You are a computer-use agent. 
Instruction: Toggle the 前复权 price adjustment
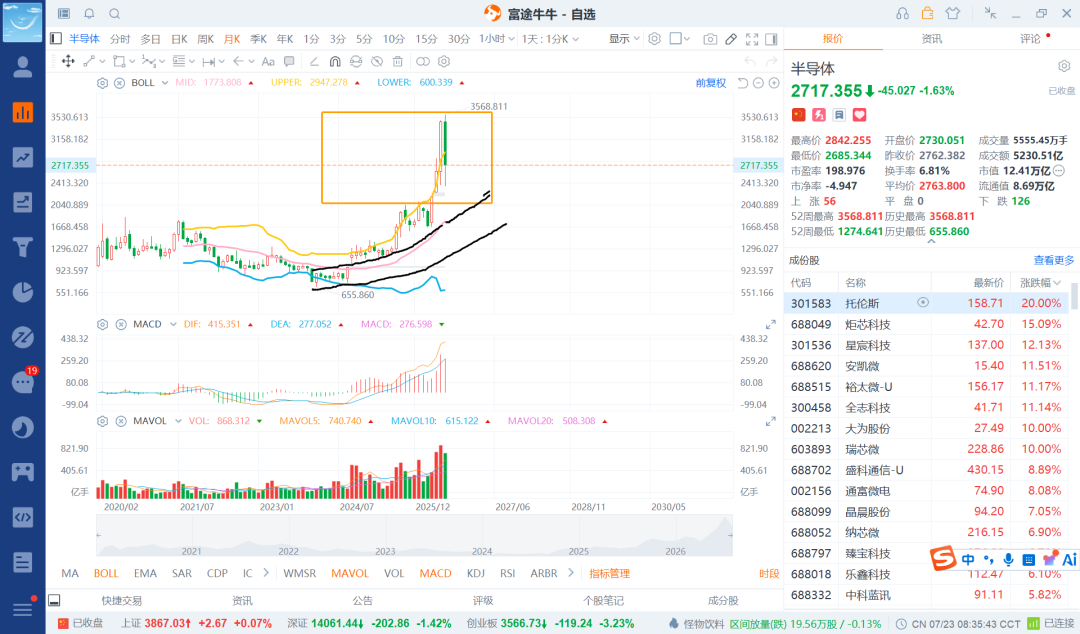pyautogui.click(x=711, y=83)
